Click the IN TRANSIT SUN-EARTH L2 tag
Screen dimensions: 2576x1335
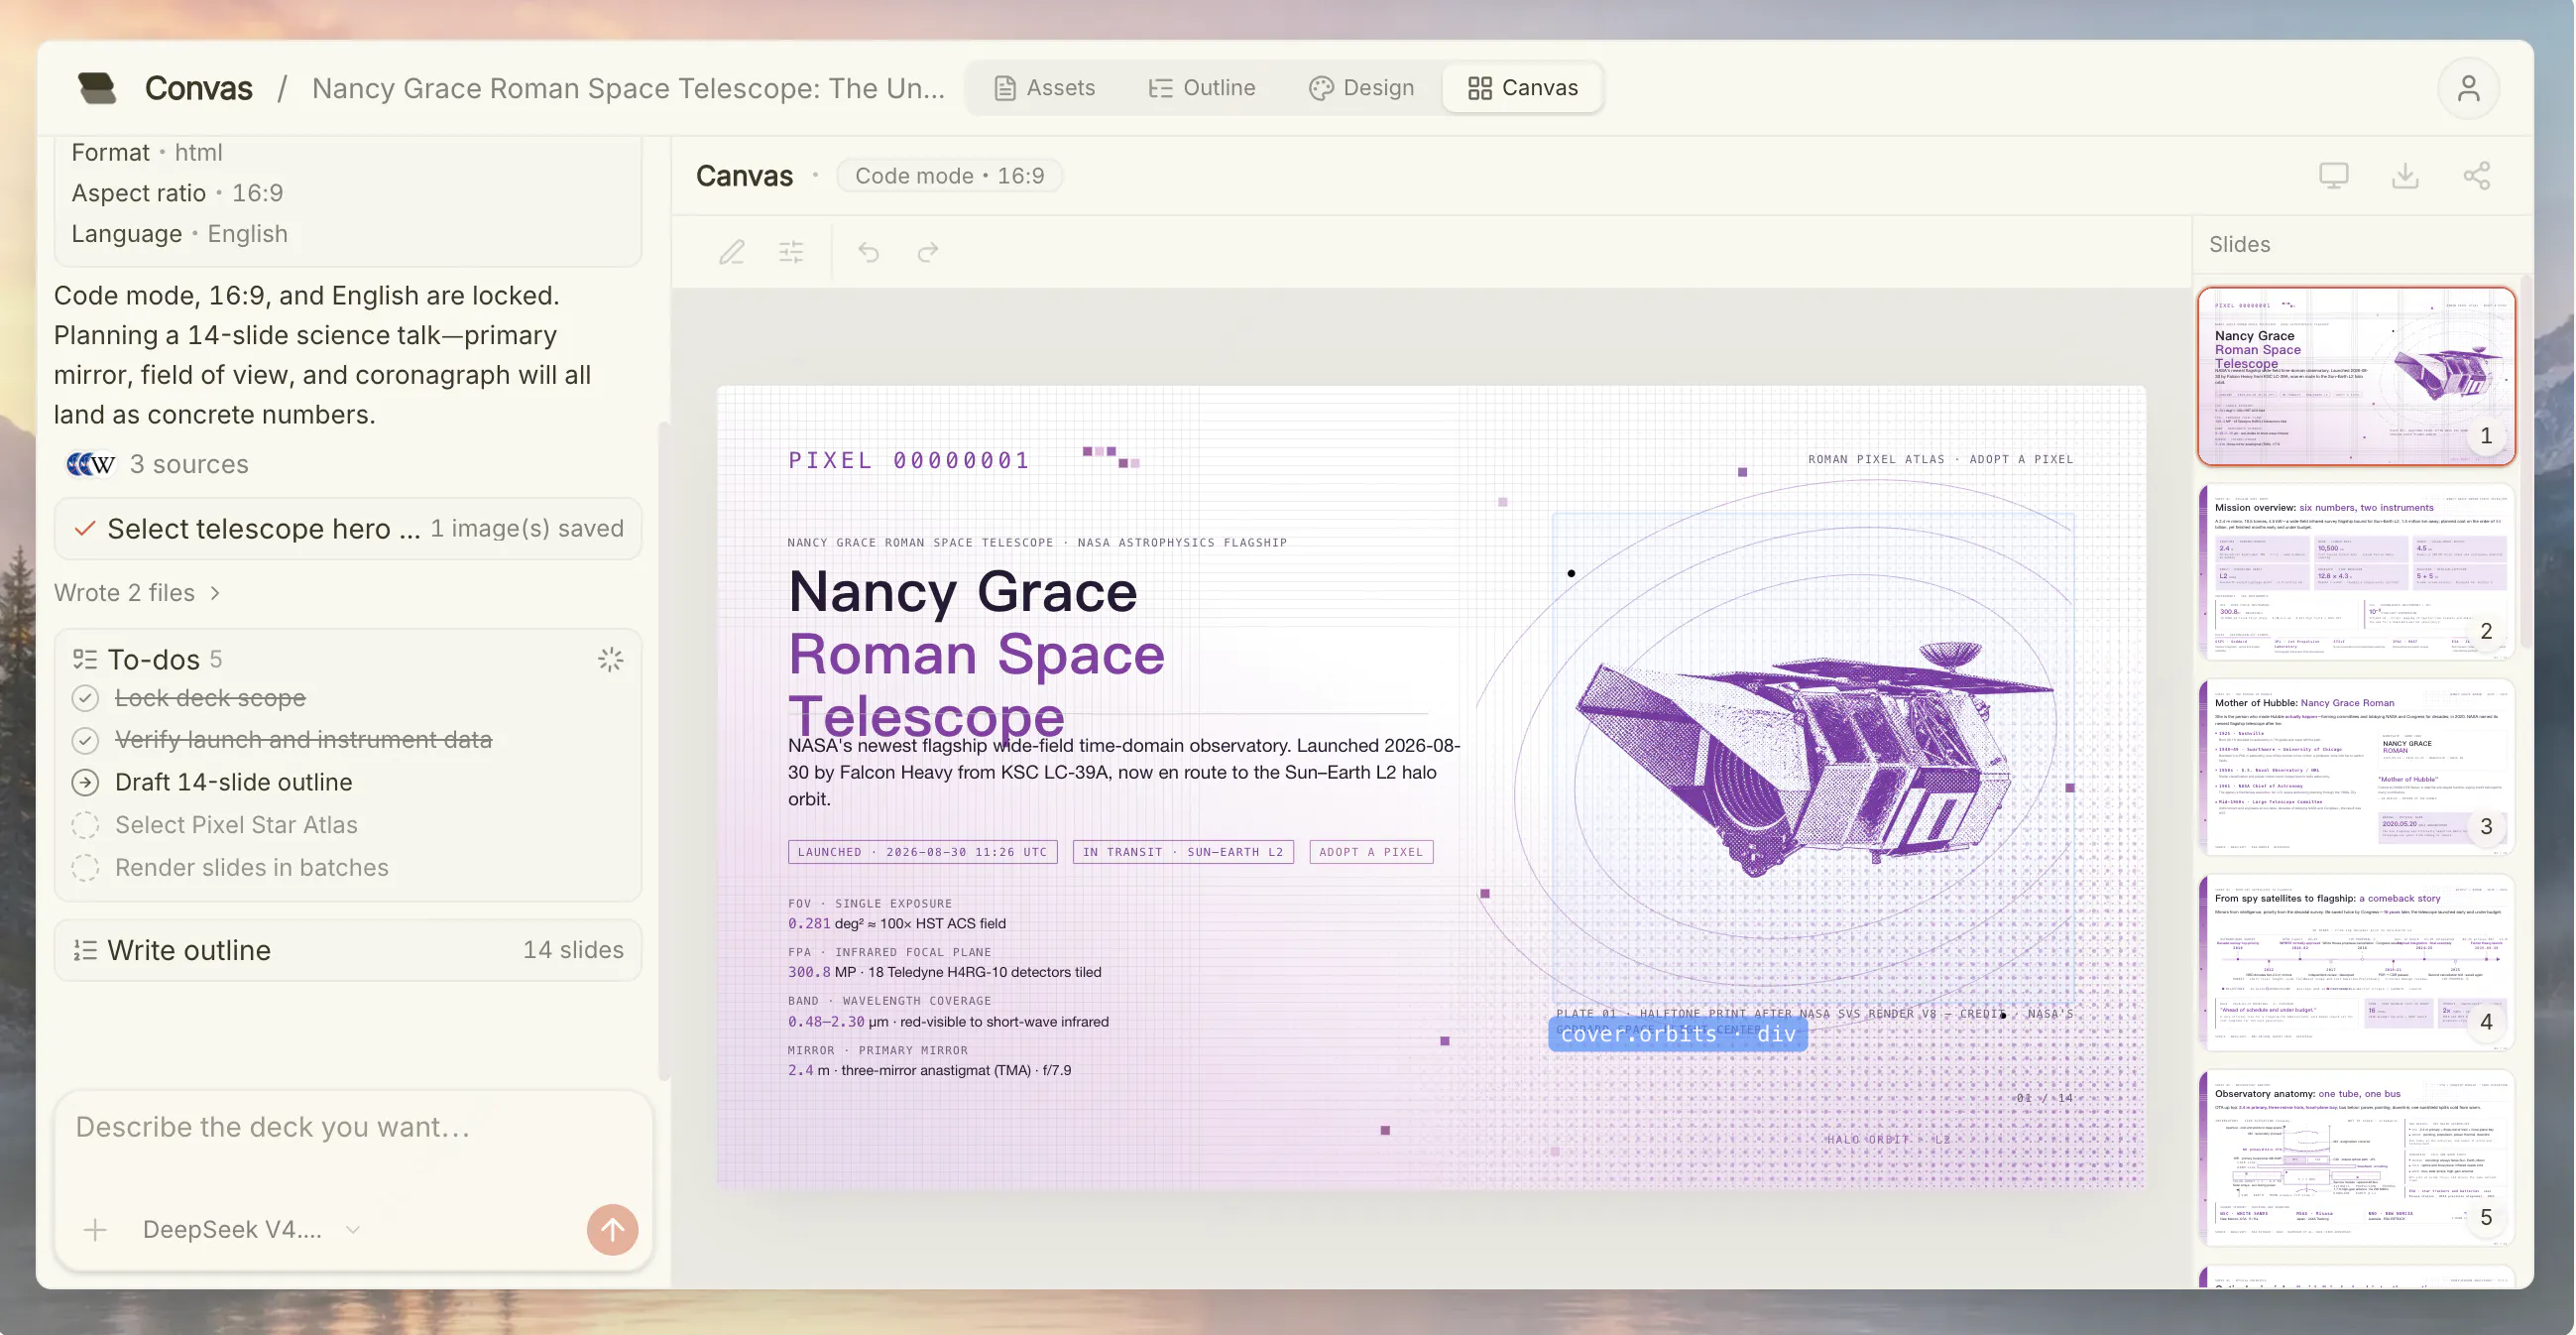click(x=1183, y=852)
